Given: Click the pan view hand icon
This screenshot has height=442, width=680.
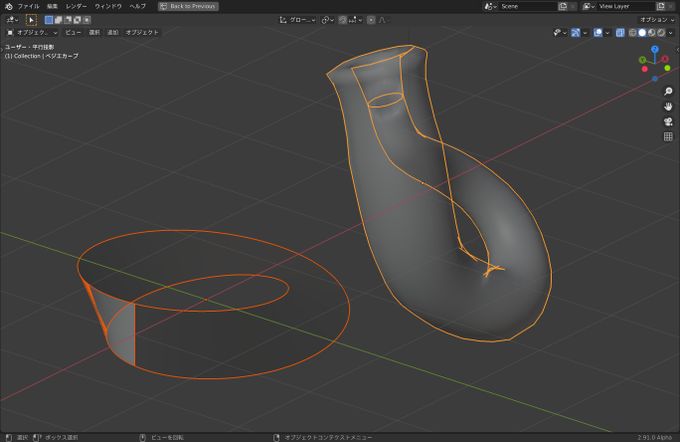Looking at the screenshot, I should [668, 106].
